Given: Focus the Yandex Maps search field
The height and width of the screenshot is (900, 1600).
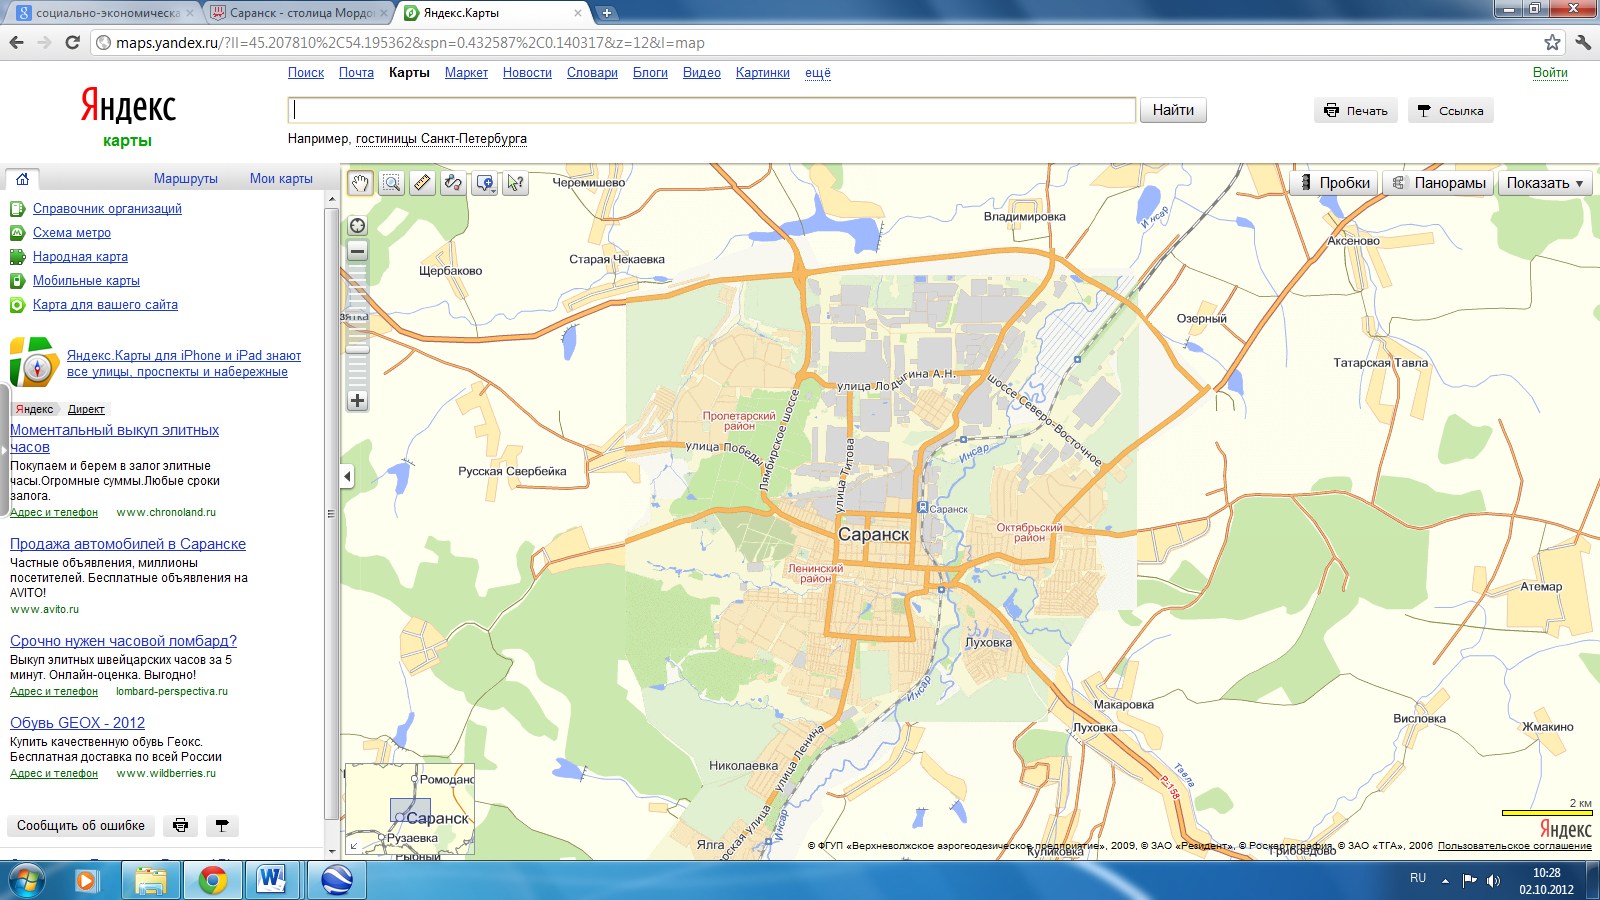Looking at the screenshot, I should point(712,110).
